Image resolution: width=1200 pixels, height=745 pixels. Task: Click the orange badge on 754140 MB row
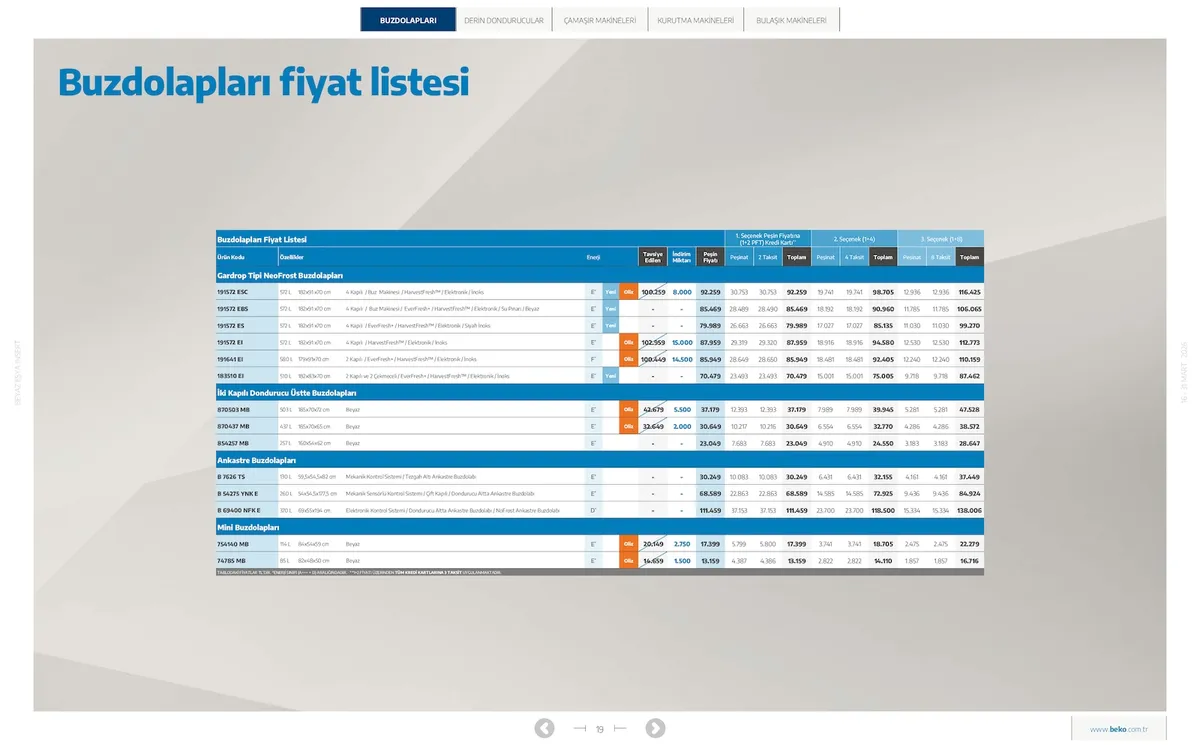[628, 544]
